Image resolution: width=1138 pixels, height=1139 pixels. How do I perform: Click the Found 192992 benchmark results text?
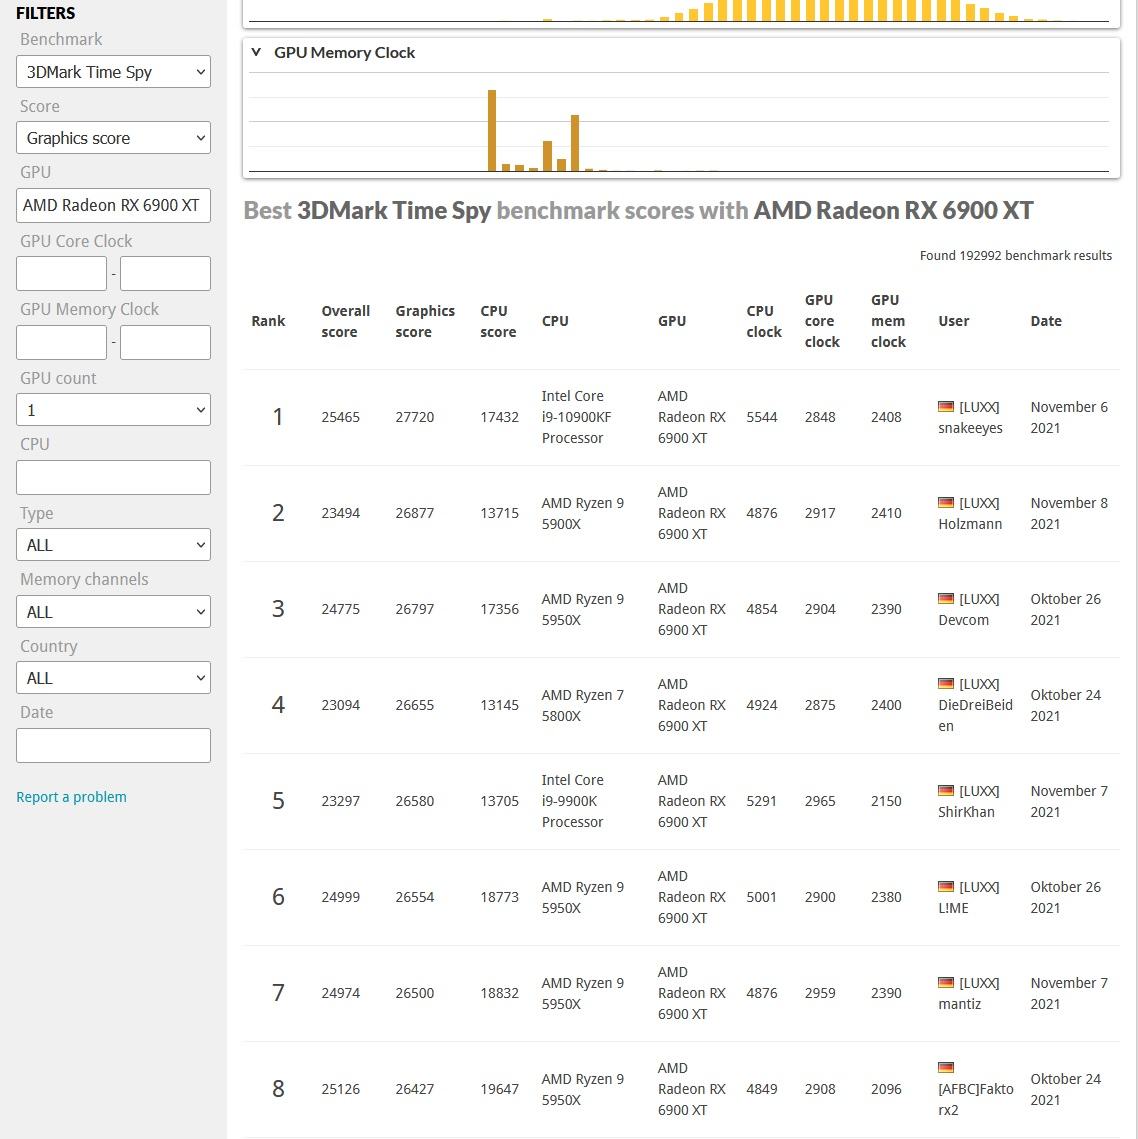click(x=1015, y=256)
